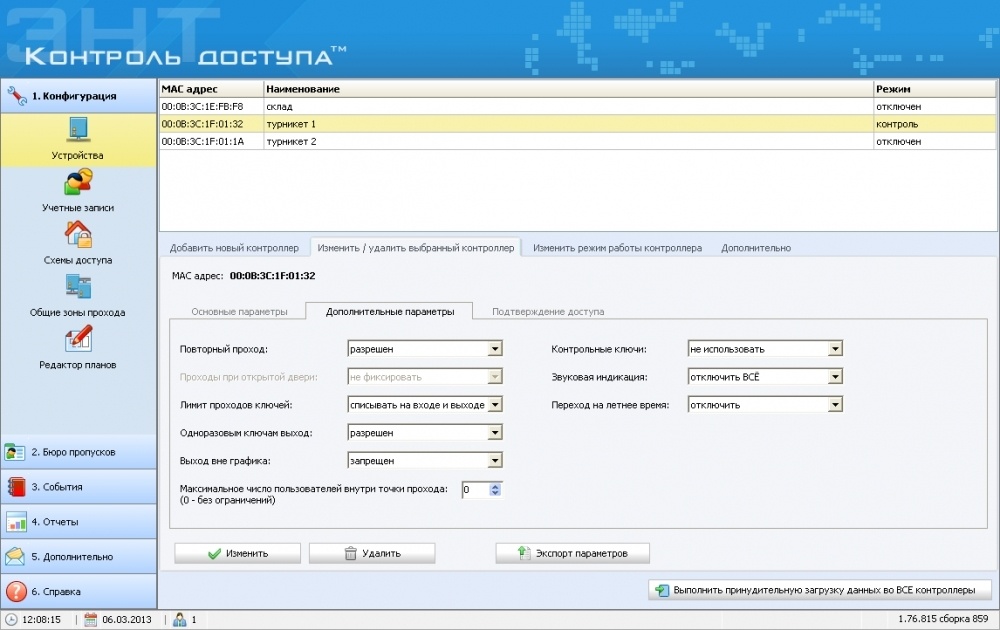This screenshot has height=630, width=1000.
Task: Click the envelope icon for Дополнительно
Action: (15, 557)
